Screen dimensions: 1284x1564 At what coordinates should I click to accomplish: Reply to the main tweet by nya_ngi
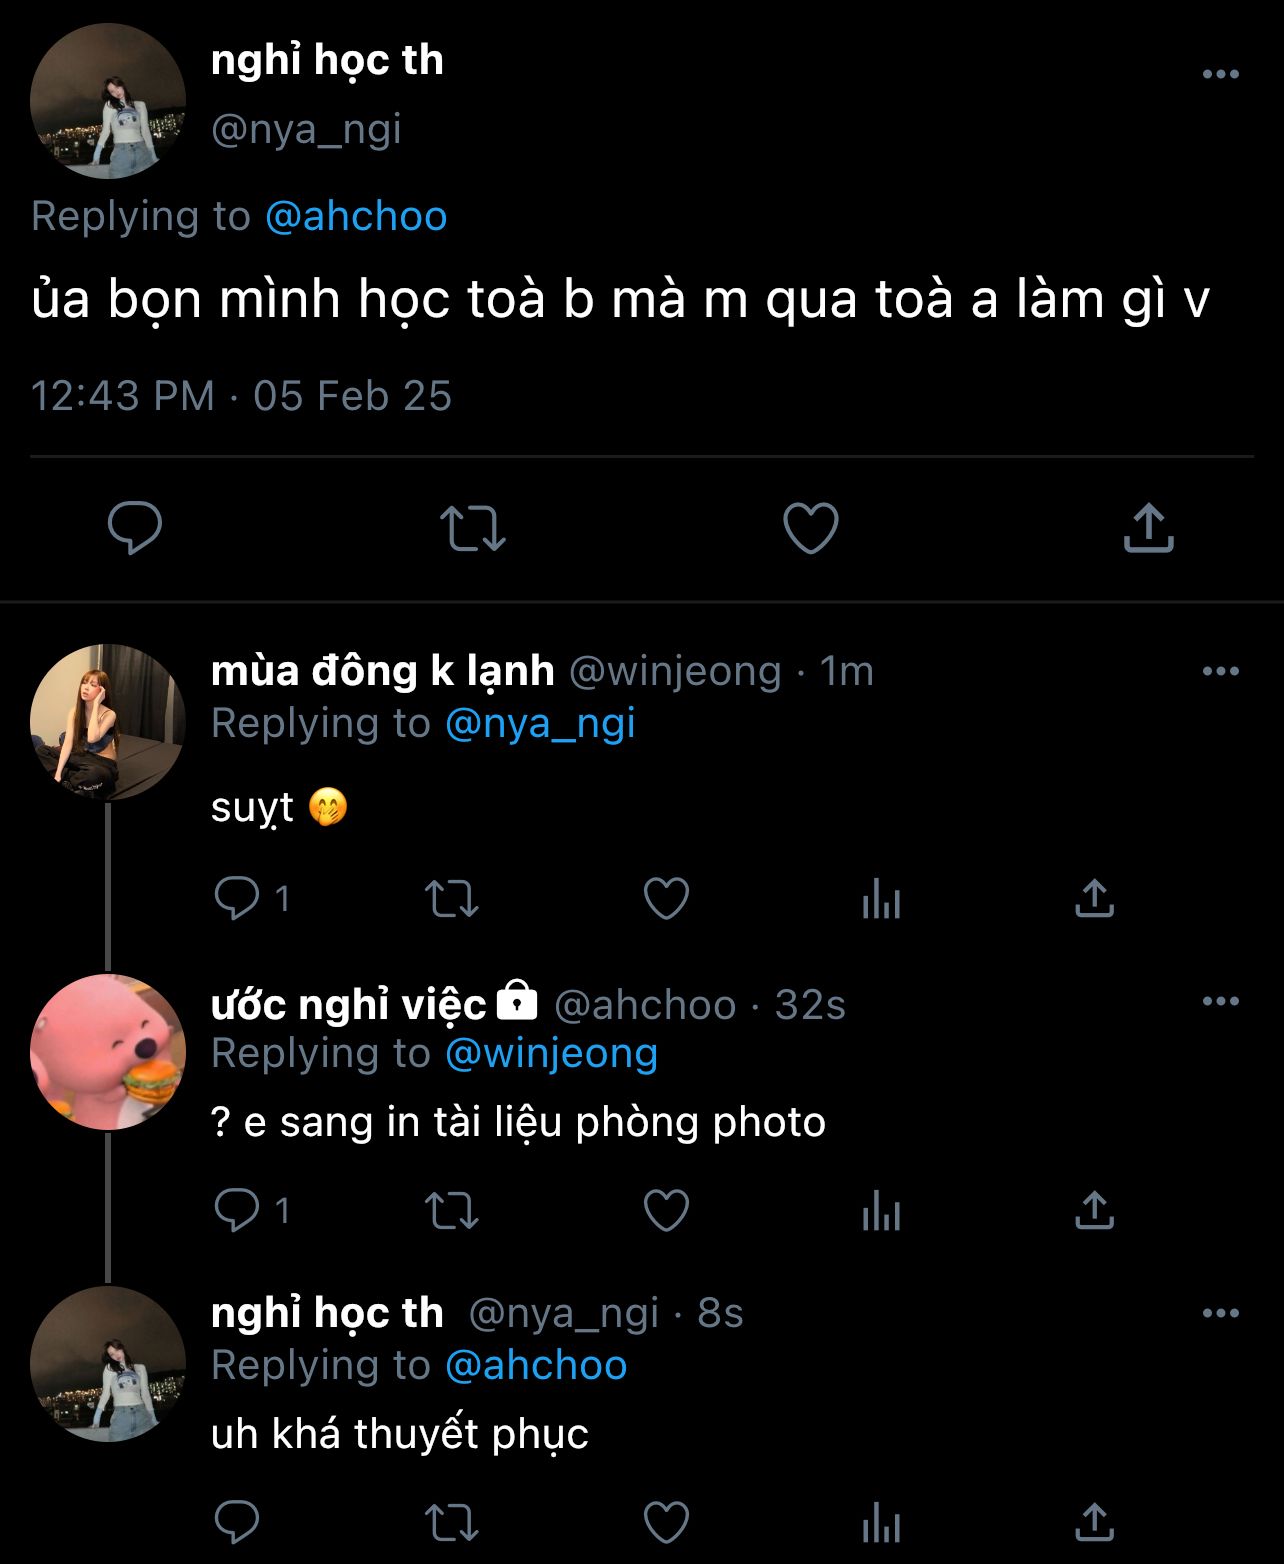[x=135, y=528]
